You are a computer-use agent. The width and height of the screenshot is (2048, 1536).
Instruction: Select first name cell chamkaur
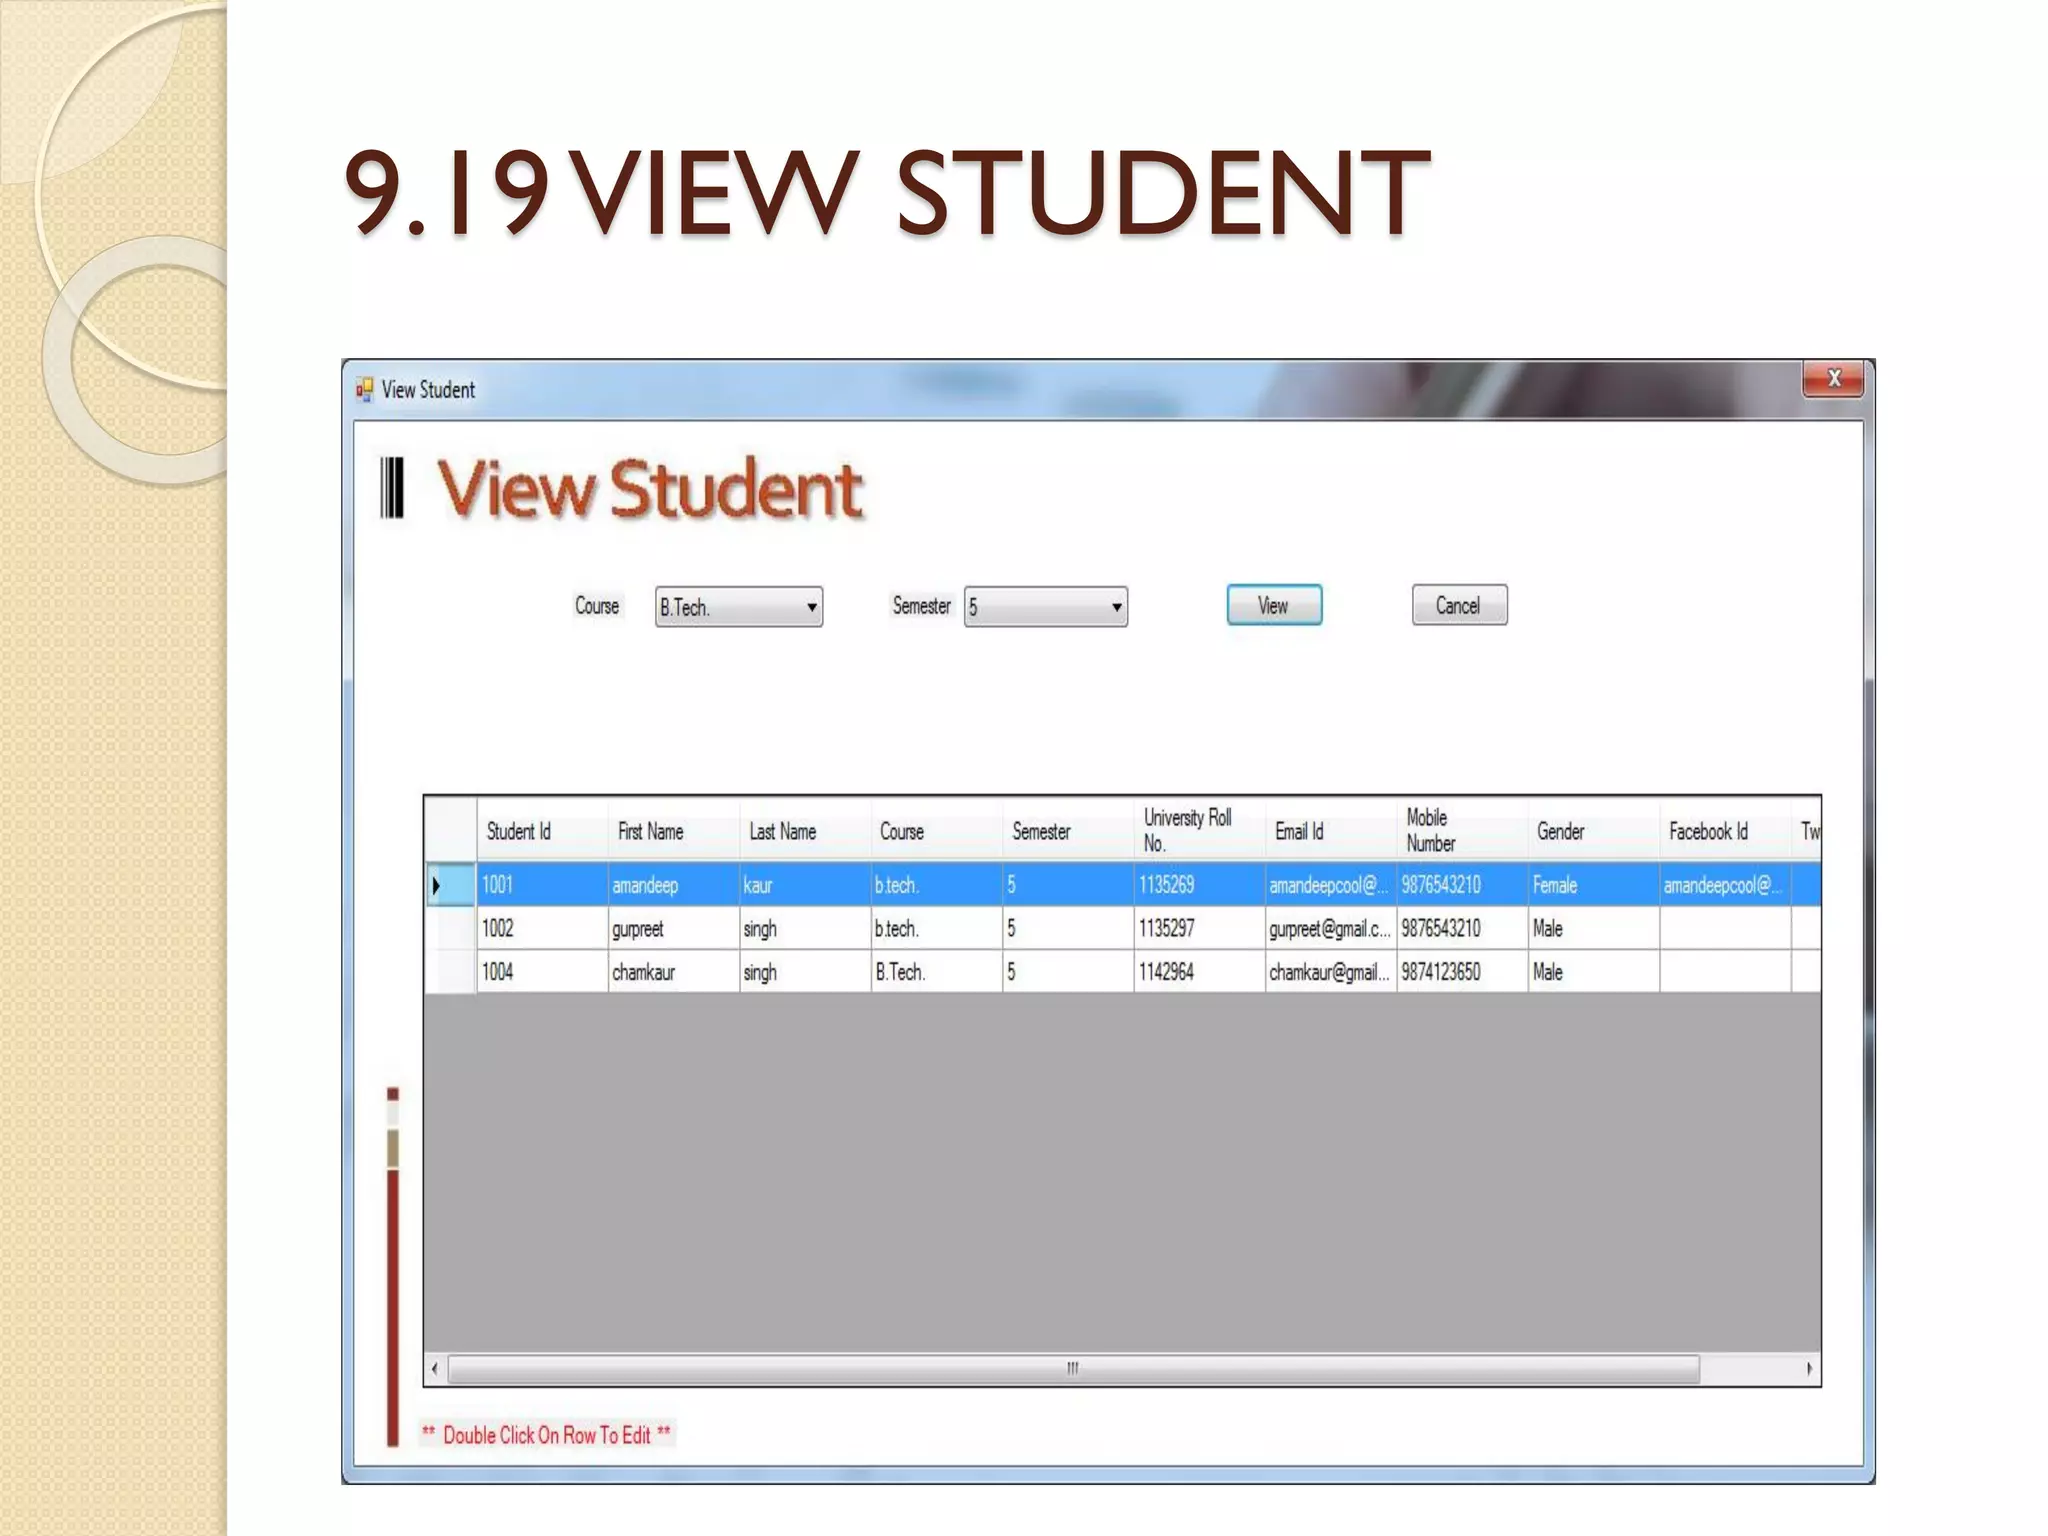coord(674,971)
